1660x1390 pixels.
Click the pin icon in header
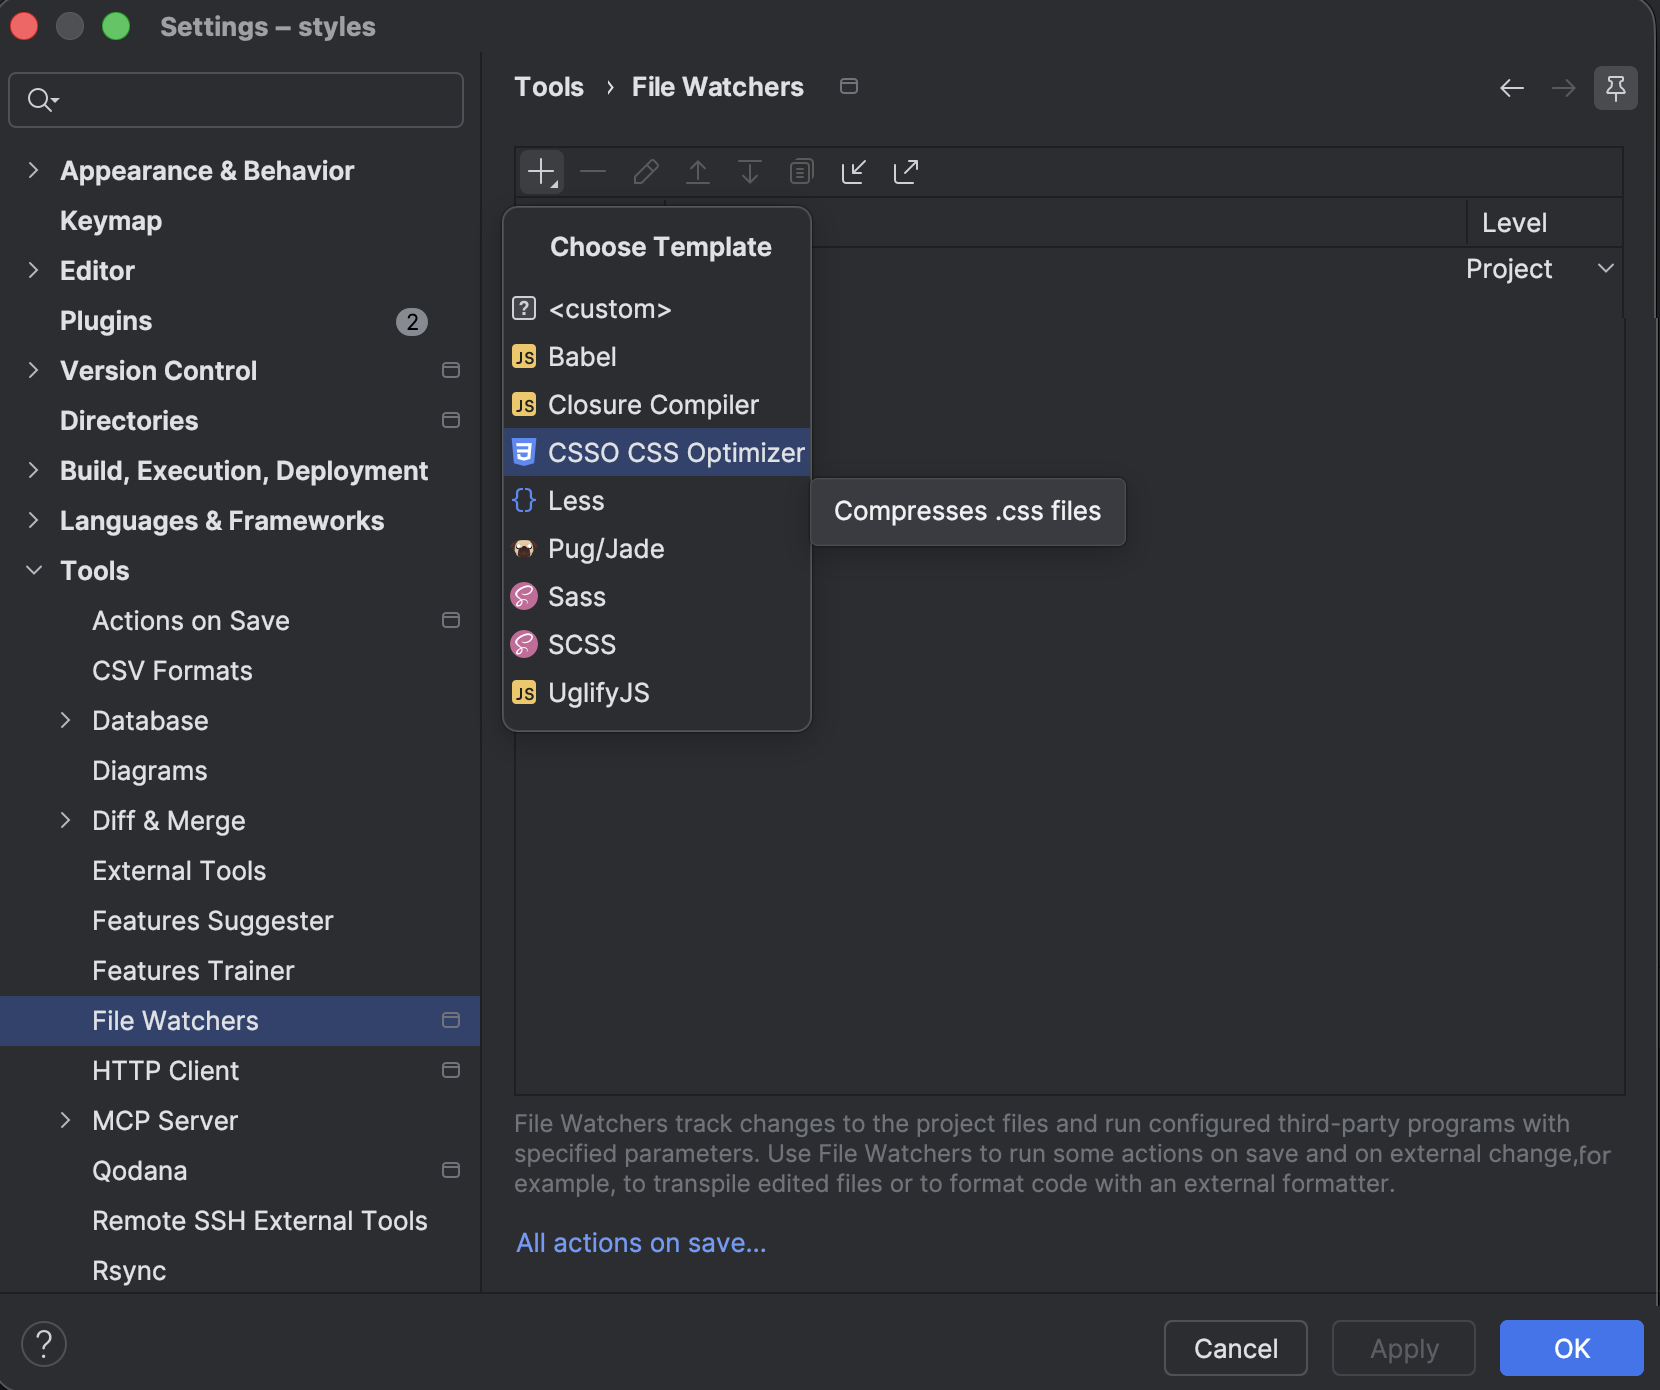1616,88
